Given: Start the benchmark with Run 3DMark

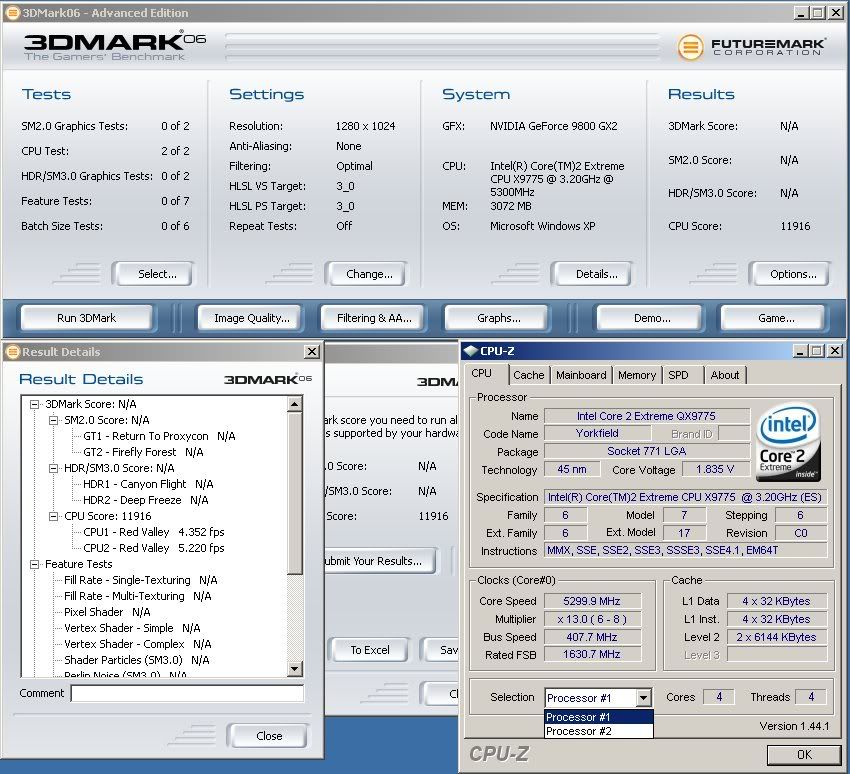Looking at the screenshot, I should [x=87, y=318].
